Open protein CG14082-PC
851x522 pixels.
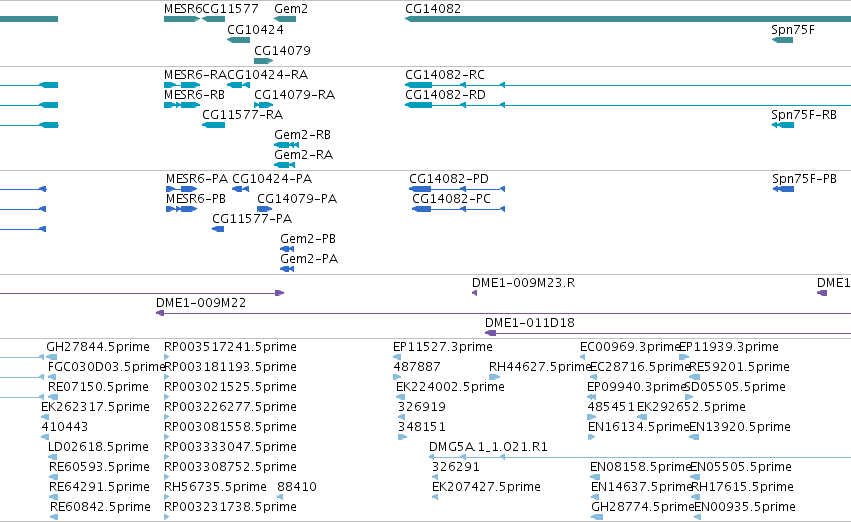tap(451, 199)
